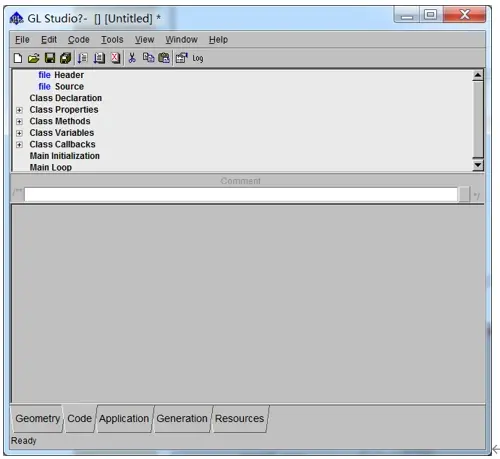Click the Save All stacked disks icon
The image size is (500, 459).
tap(65, 58)
